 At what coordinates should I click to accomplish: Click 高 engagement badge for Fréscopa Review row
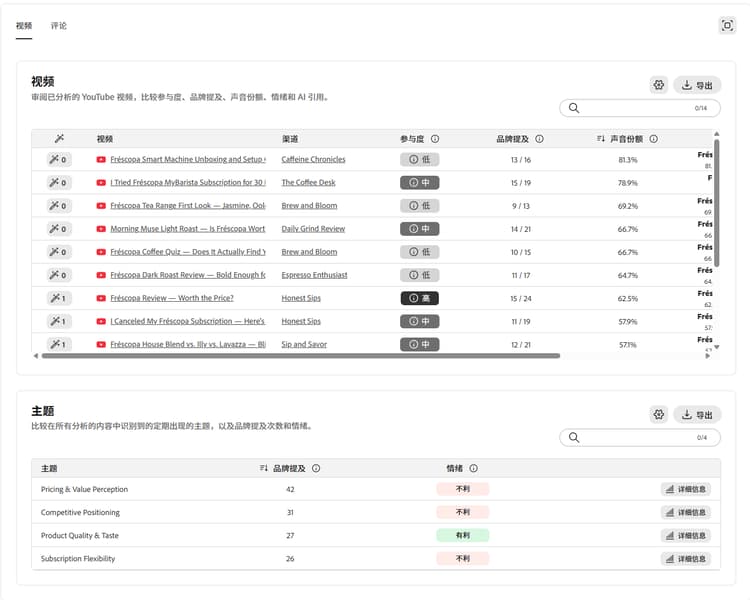419,298
